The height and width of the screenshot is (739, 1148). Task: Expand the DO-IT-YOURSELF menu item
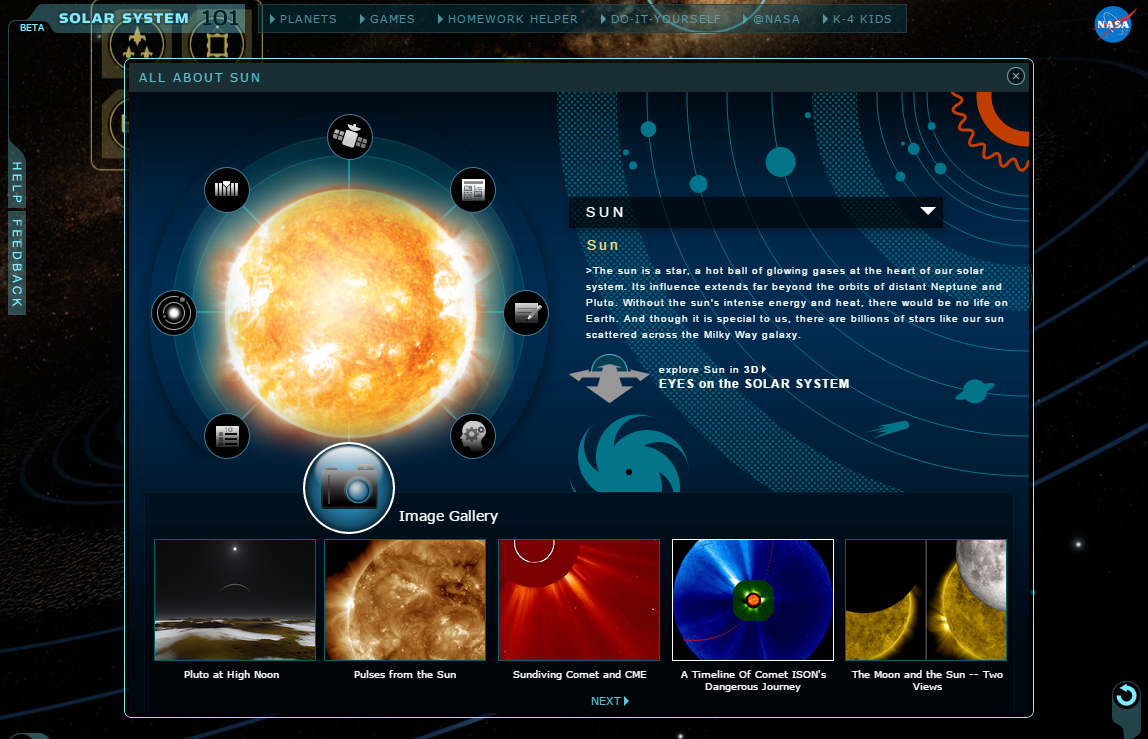click(664, 18)
